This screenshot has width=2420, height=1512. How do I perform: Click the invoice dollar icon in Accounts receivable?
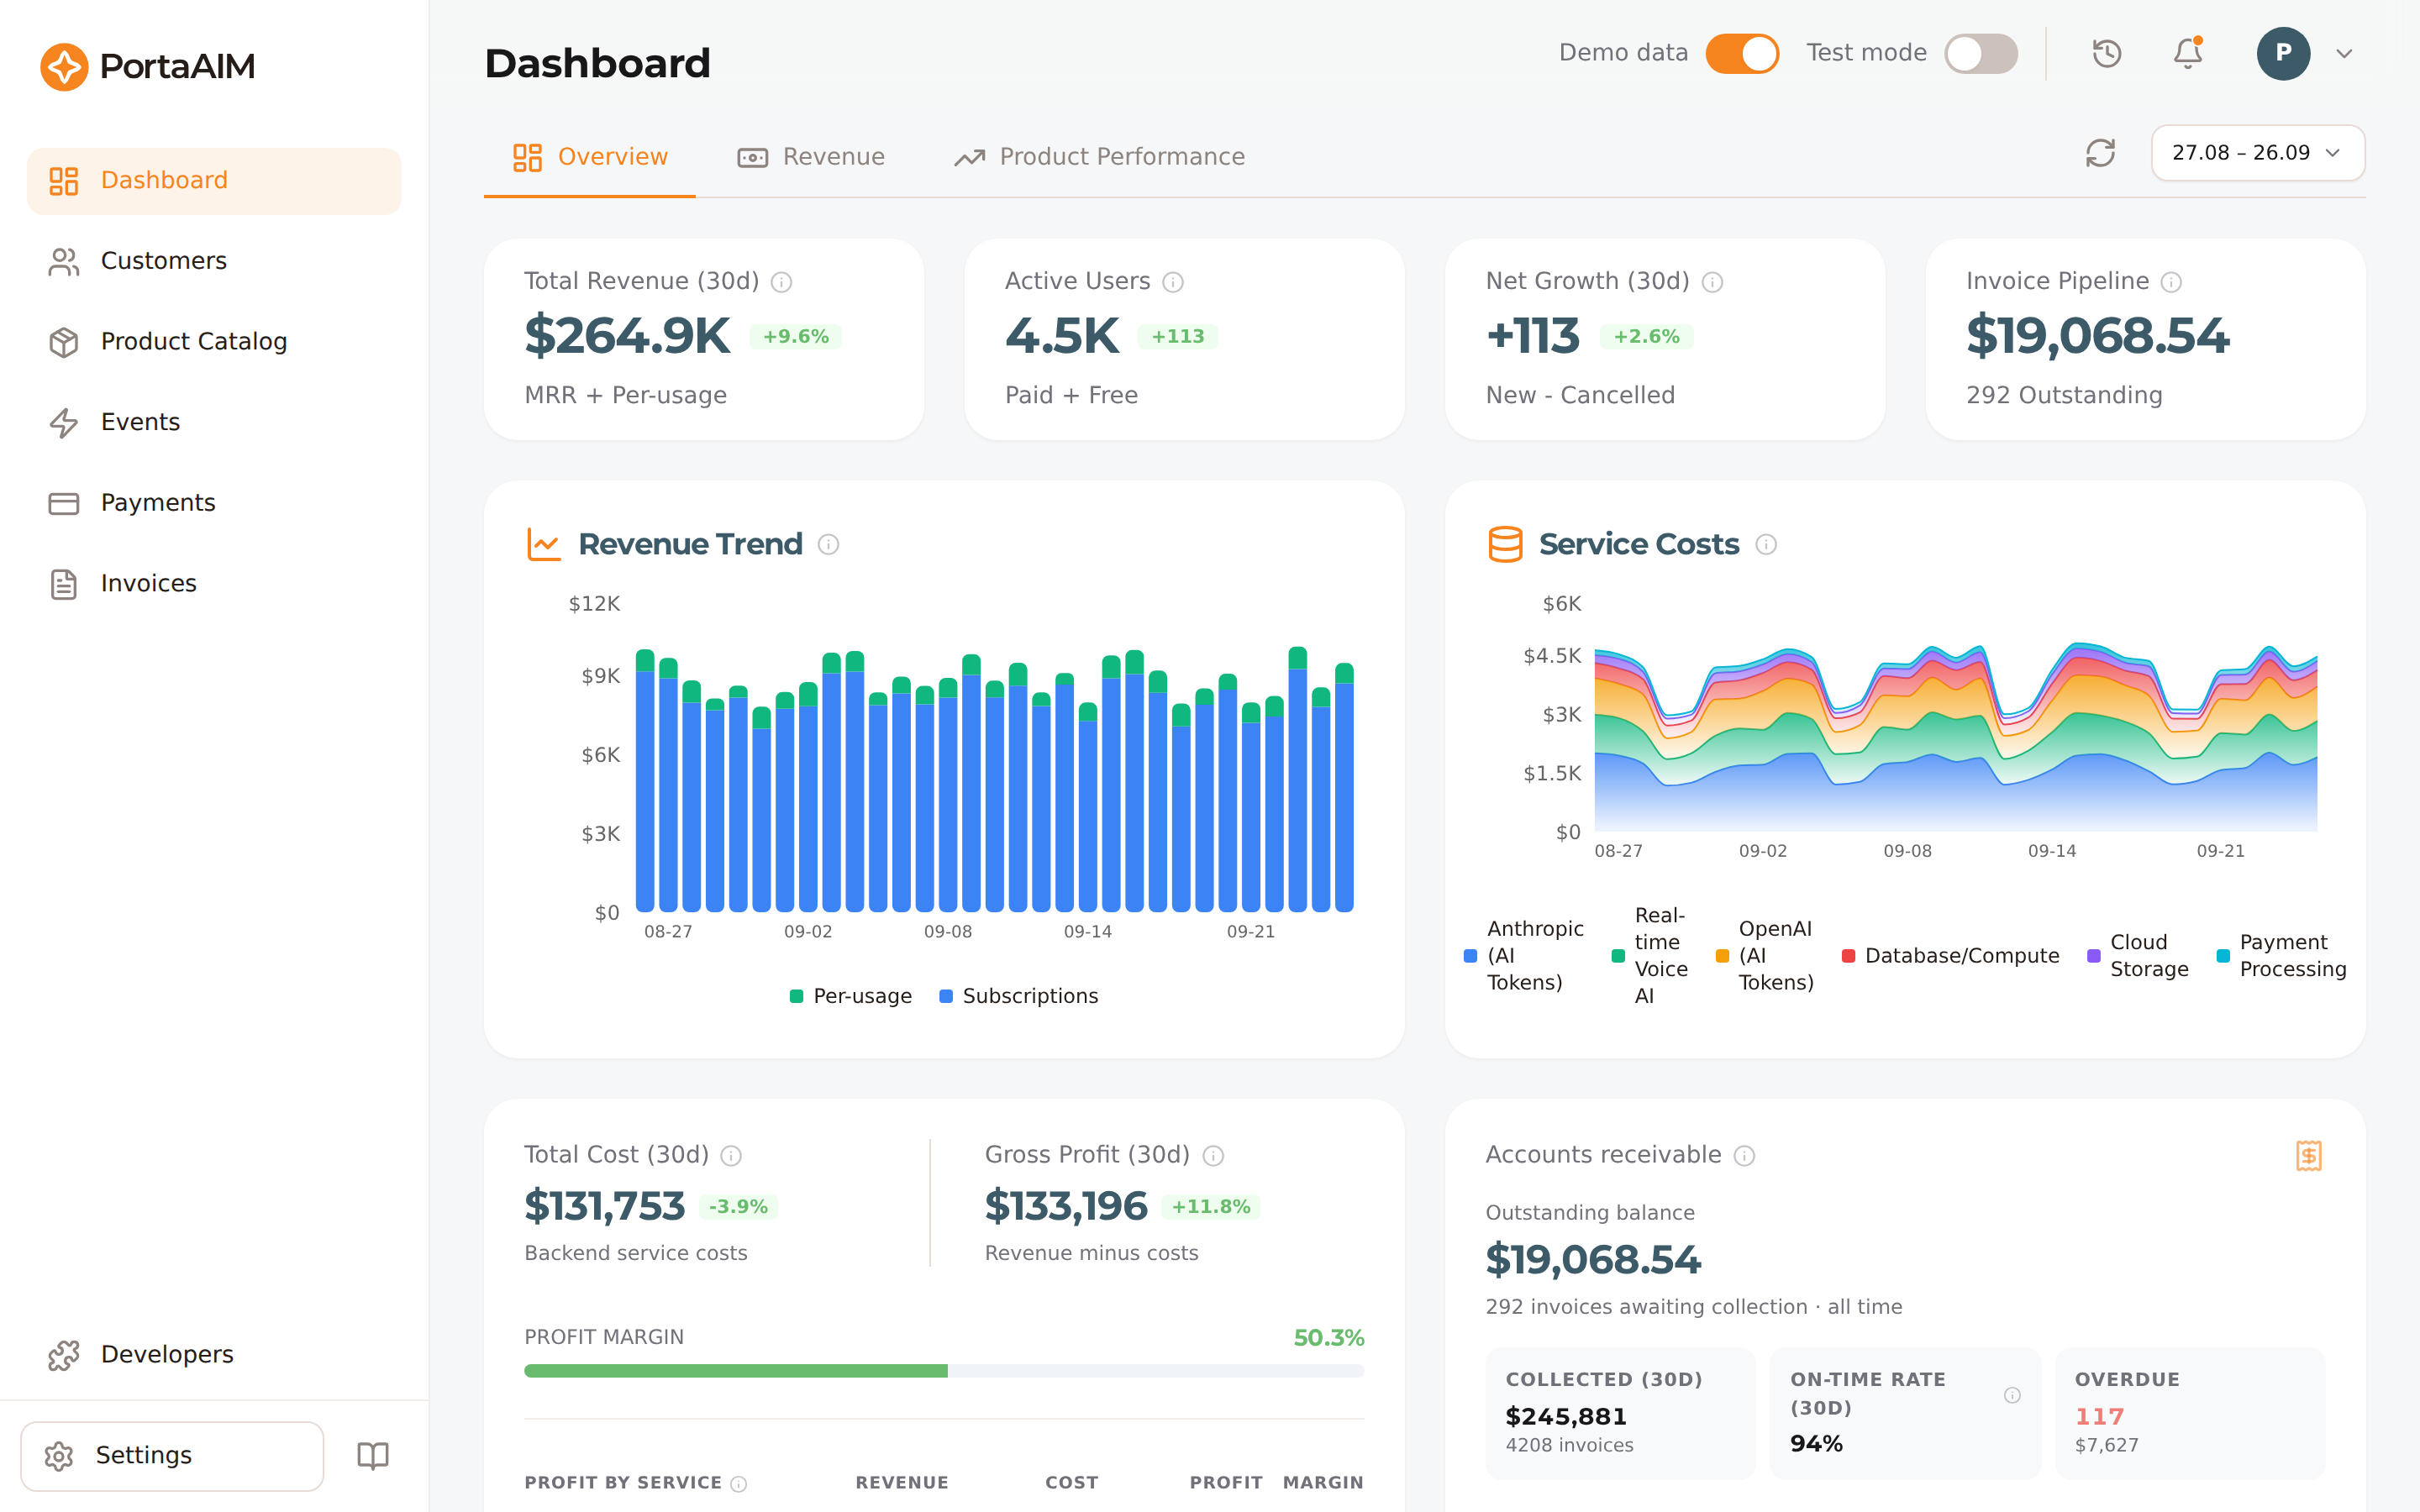2308,1155
